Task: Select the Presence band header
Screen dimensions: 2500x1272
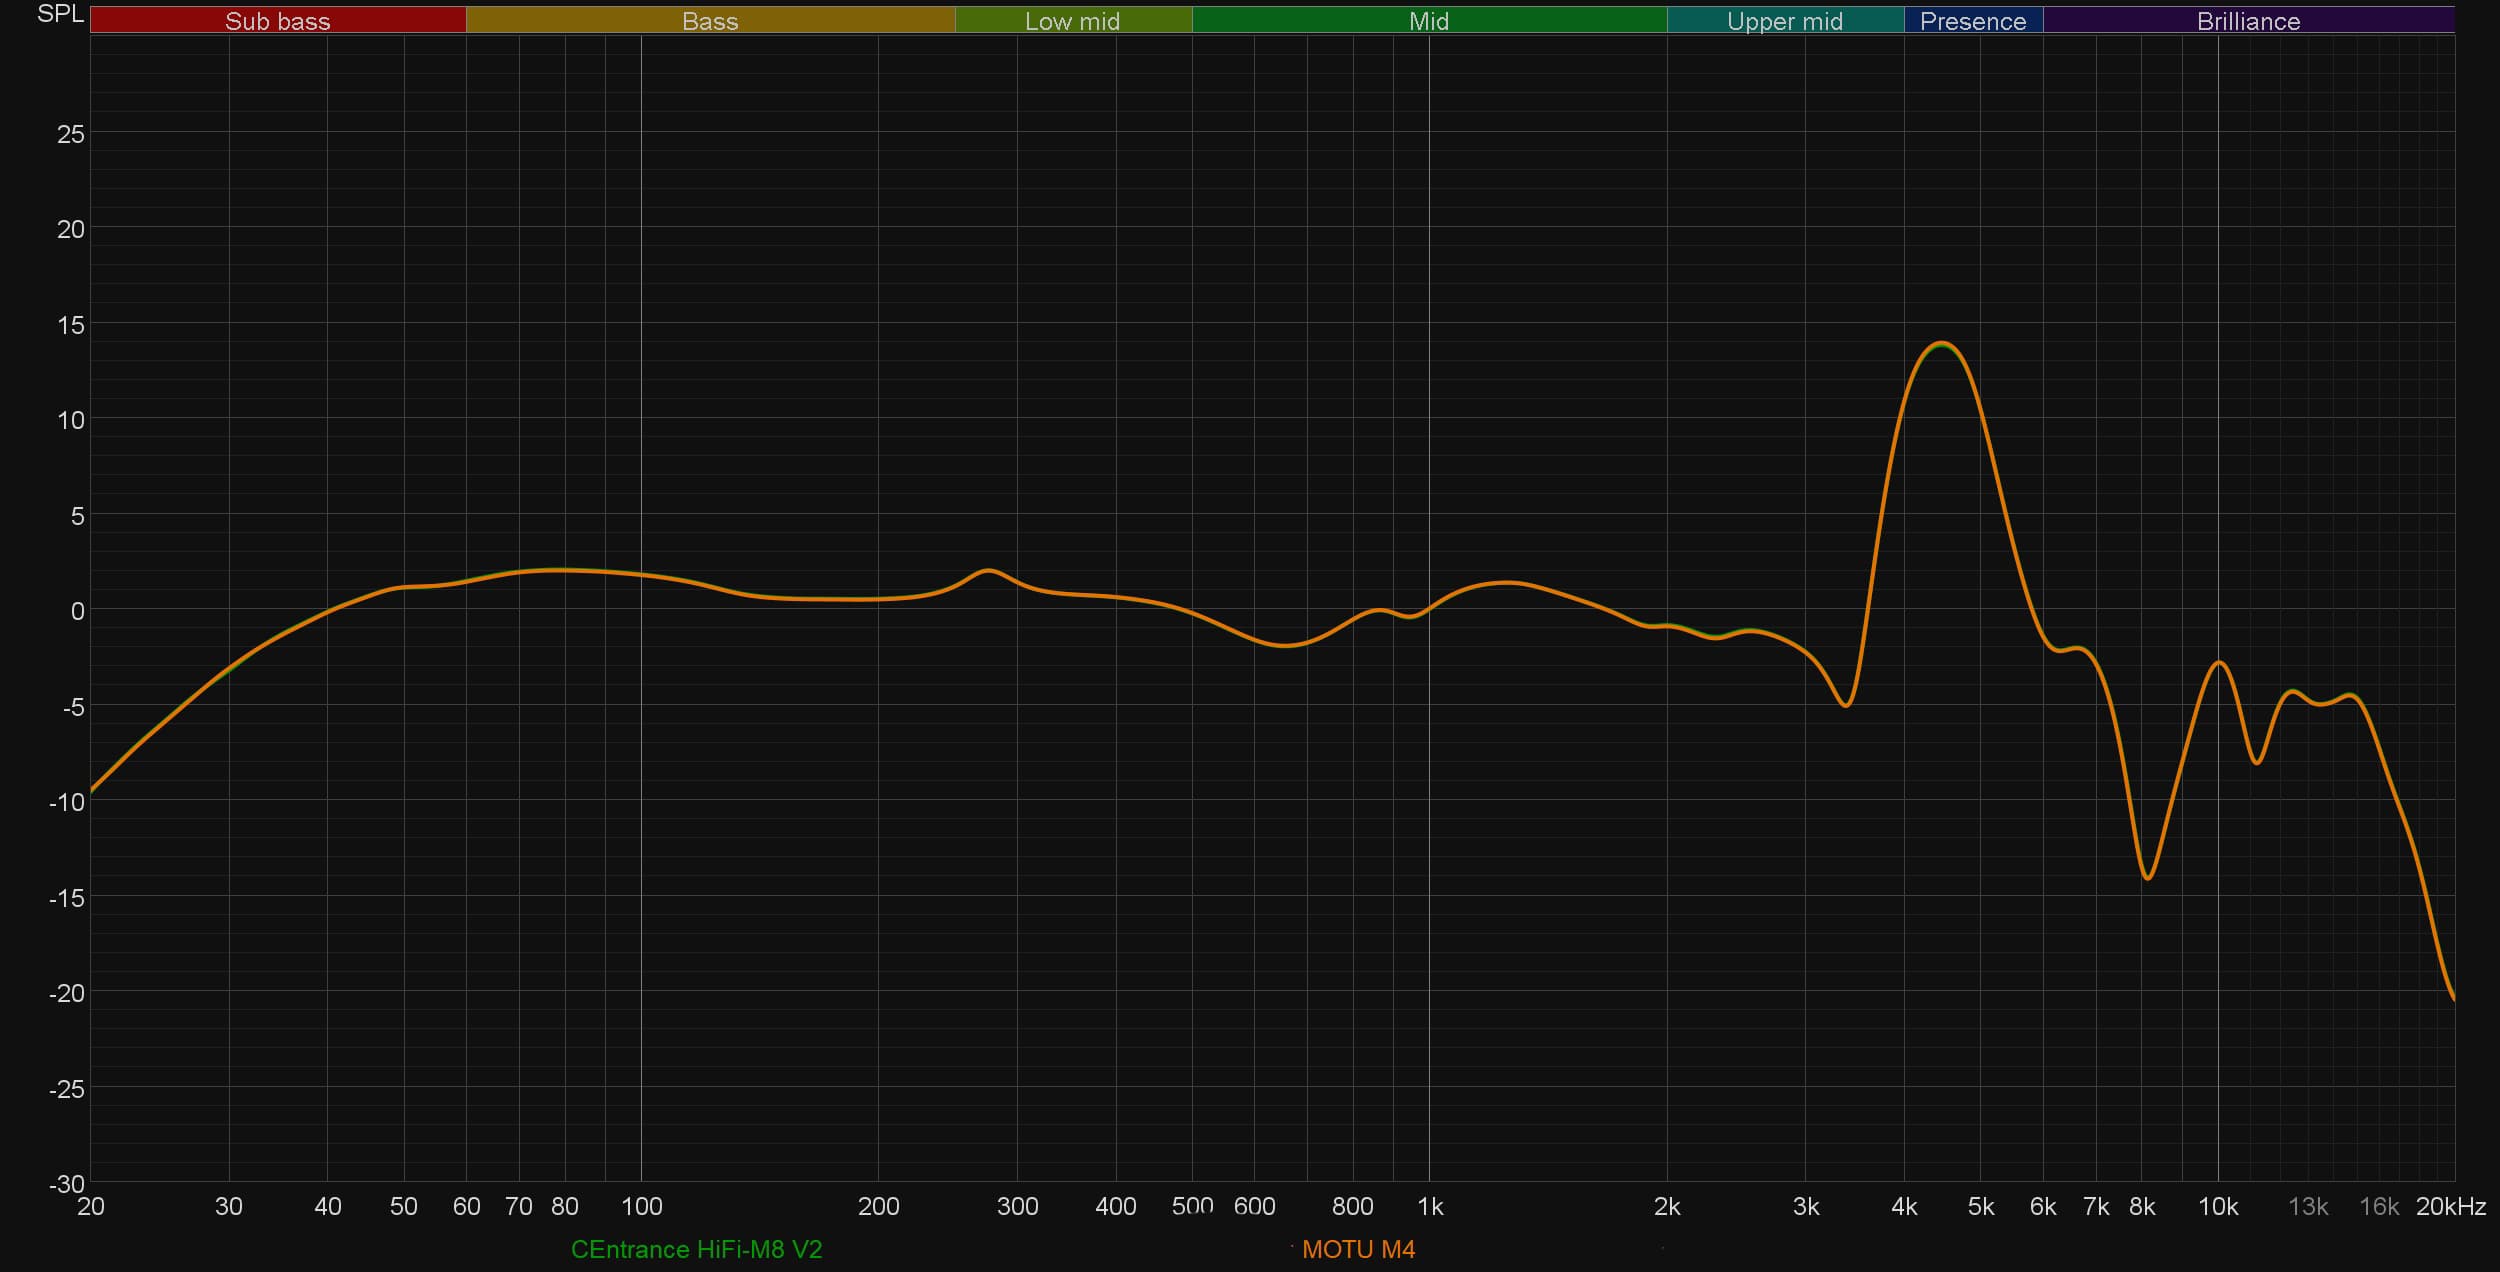Action: click(x=1972, y=21)
